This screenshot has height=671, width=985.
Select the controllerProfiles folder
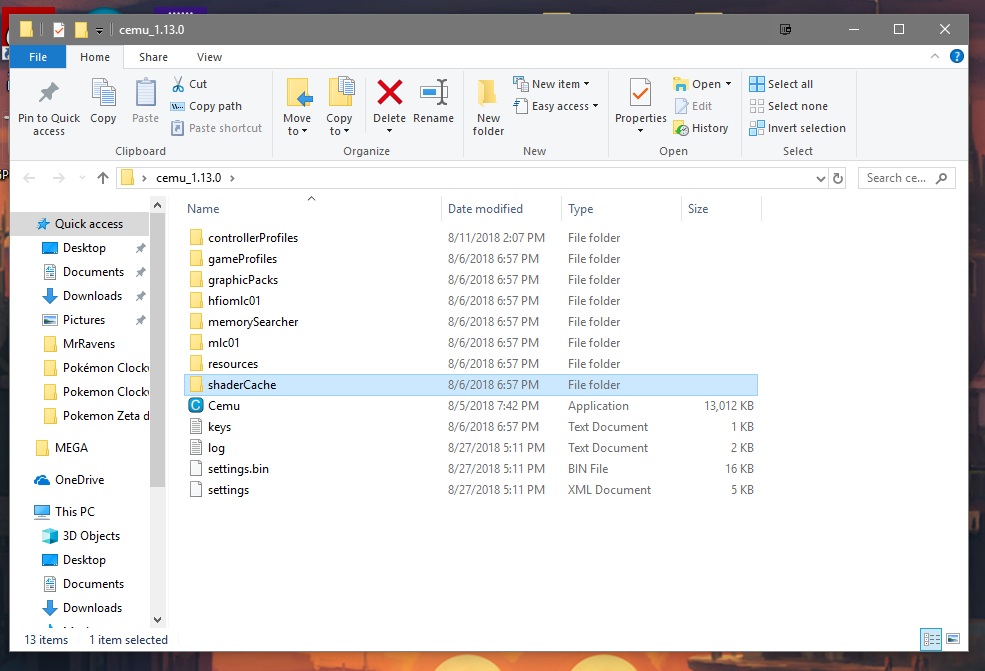pyautogui.click(x=471, y=237)
